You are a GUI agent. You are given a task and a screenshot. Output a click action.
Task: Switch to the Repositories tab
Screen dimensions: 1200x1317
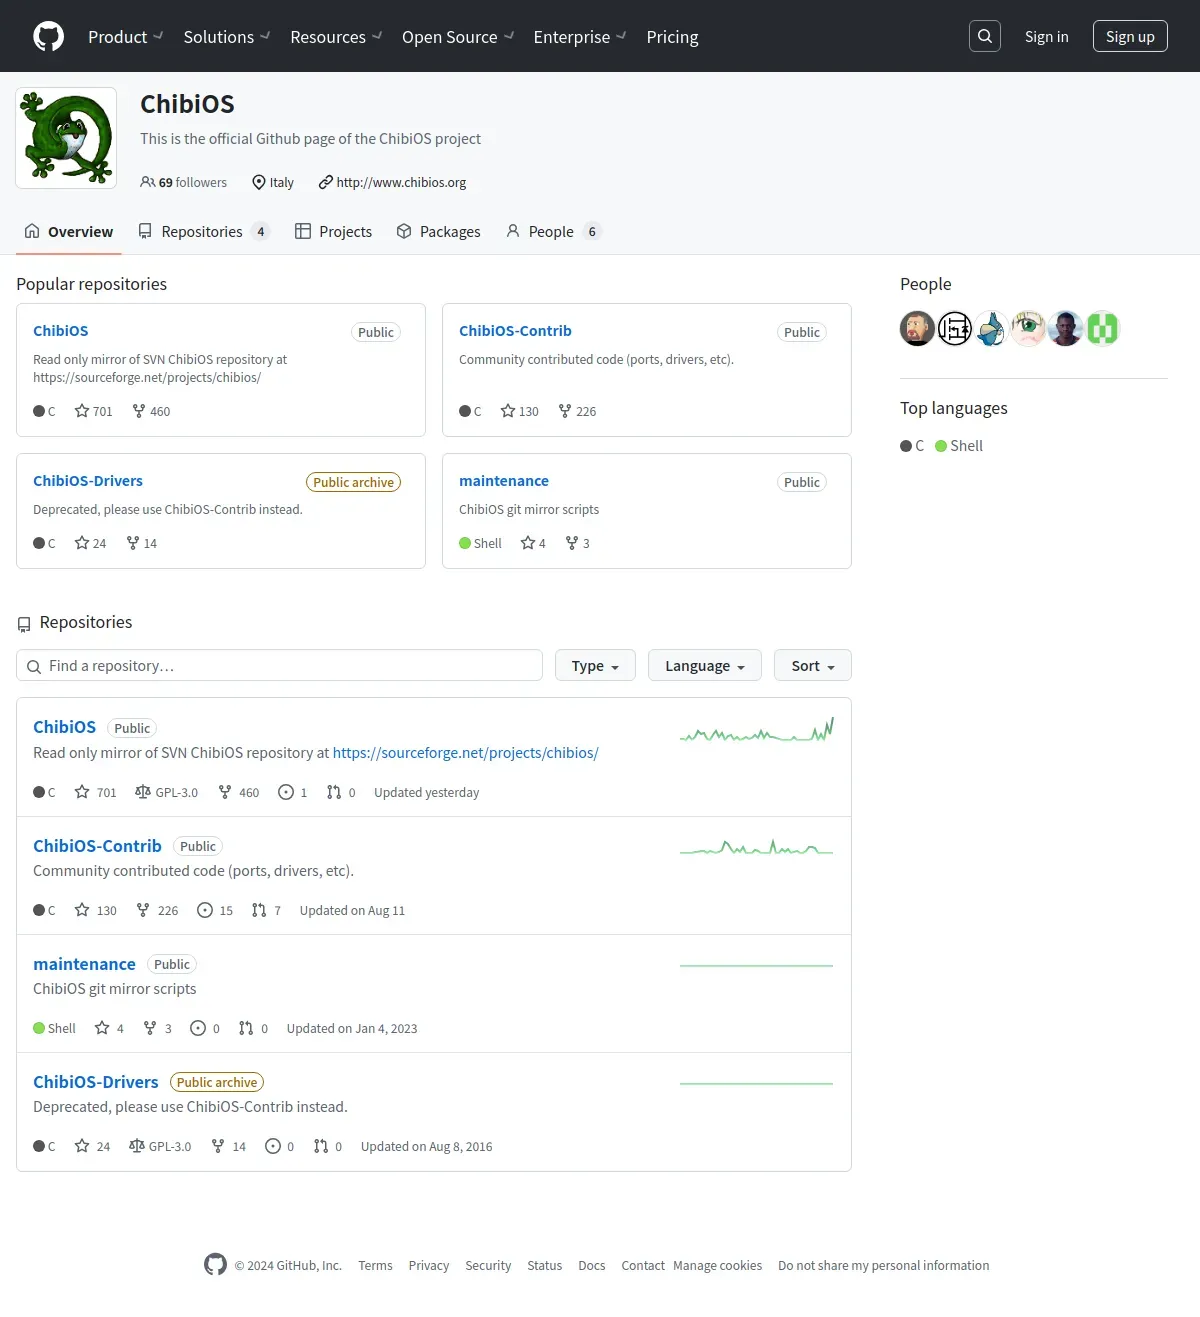click(204, 231)
